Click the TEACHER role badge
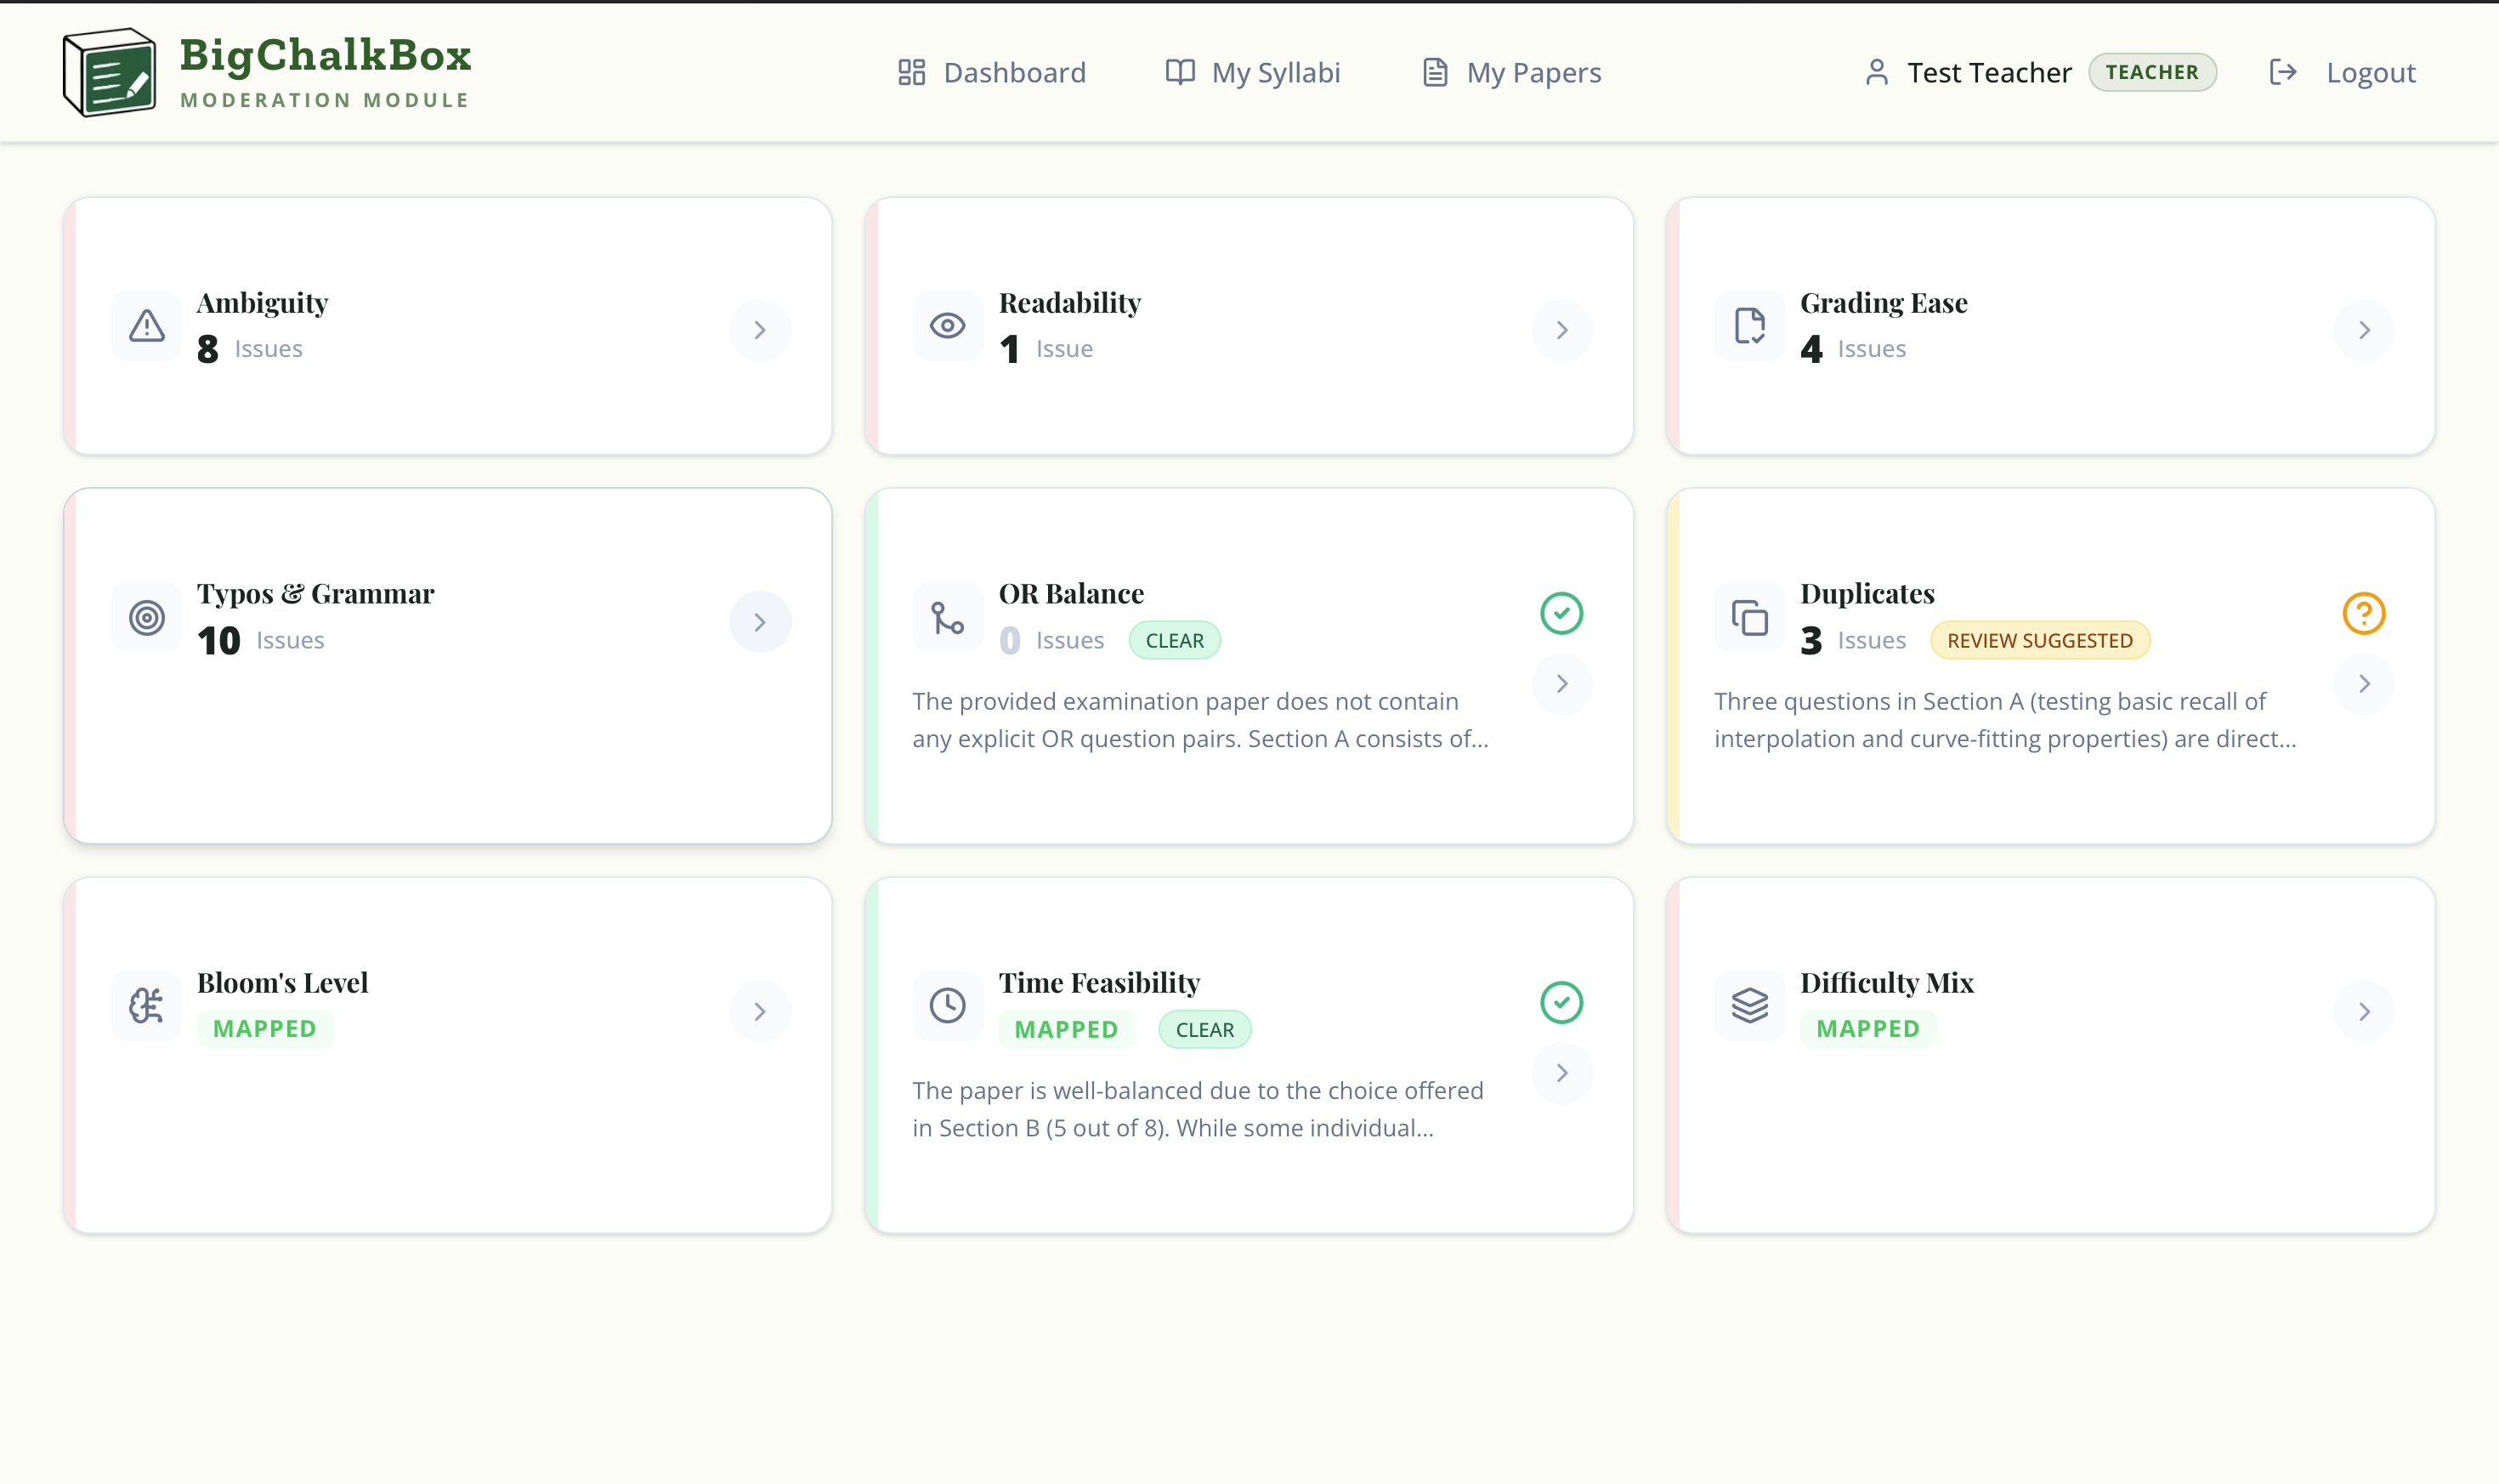Viewport: 2499px width, 1484px height. 2151,72
